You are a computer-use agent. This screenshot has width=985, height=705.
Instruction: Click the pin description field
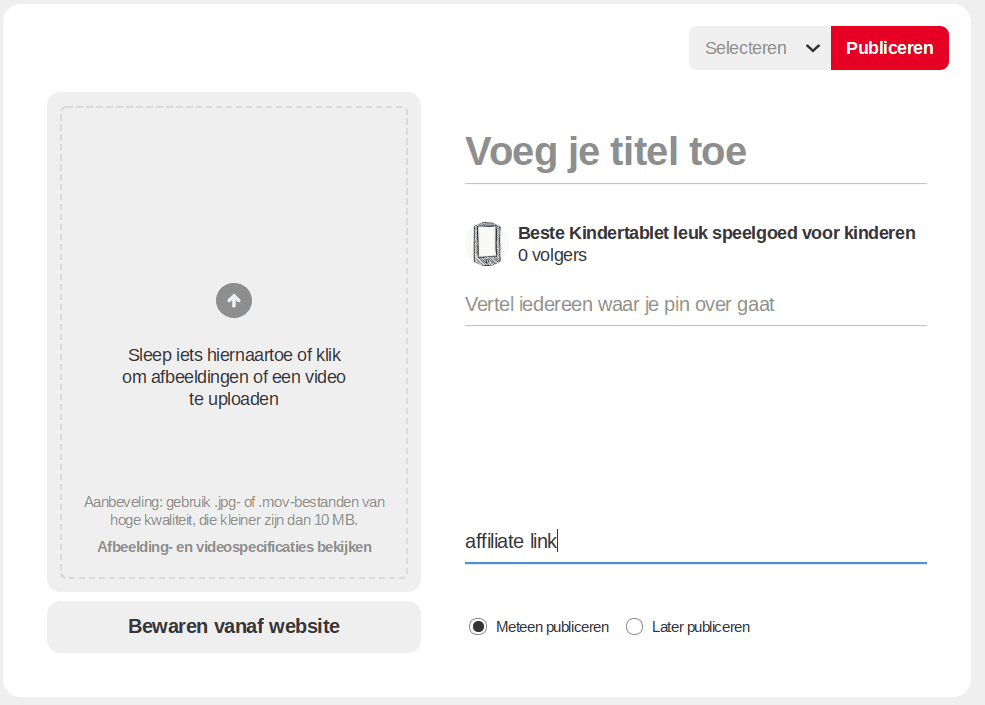point(695,305)
